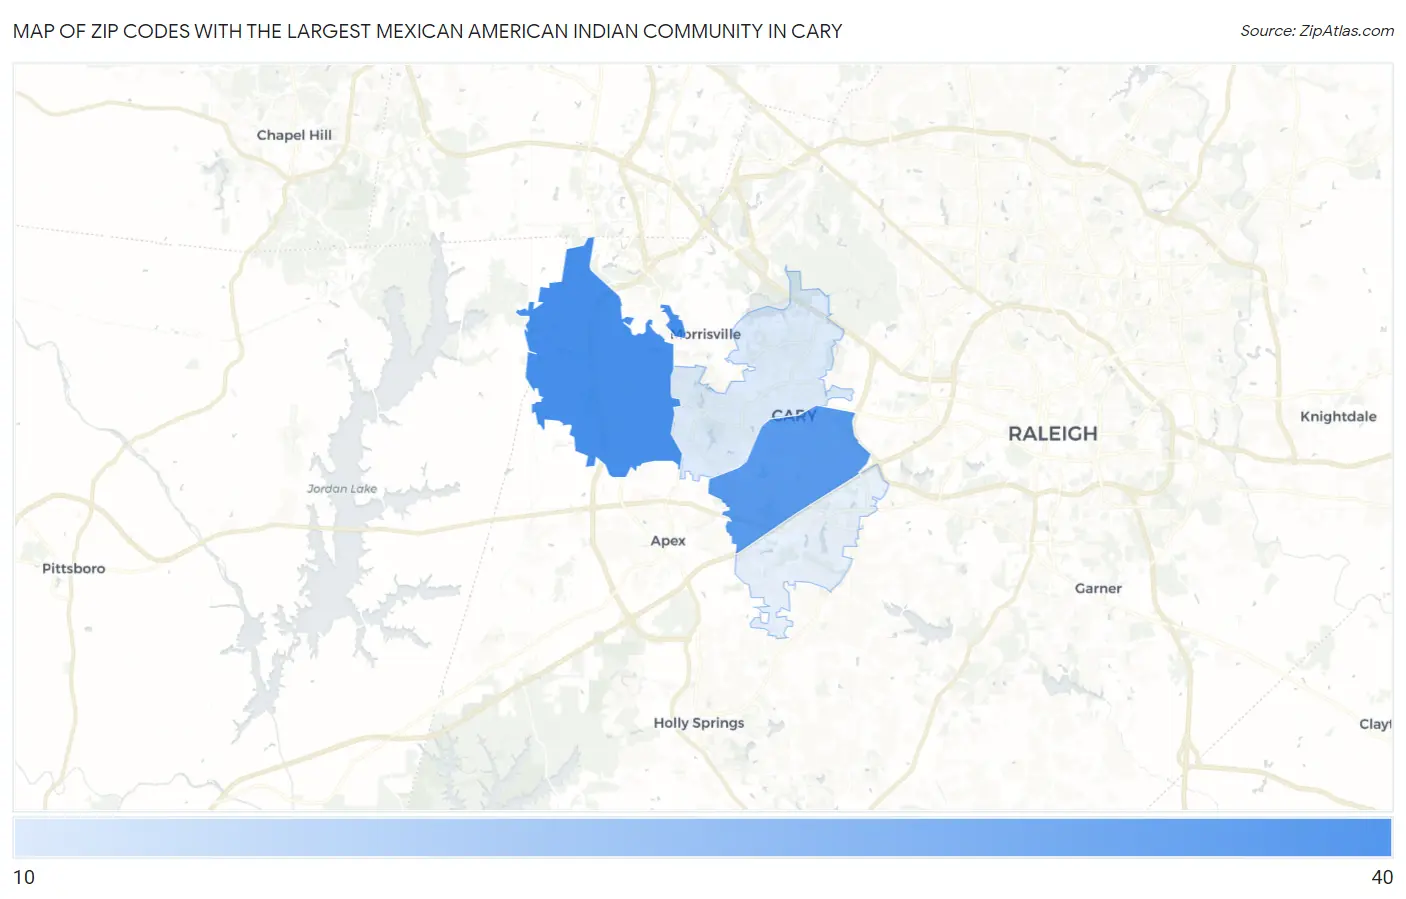The image size is (1406, 899).
Task: Click the Apex town label
Action: tap(668, 541)
